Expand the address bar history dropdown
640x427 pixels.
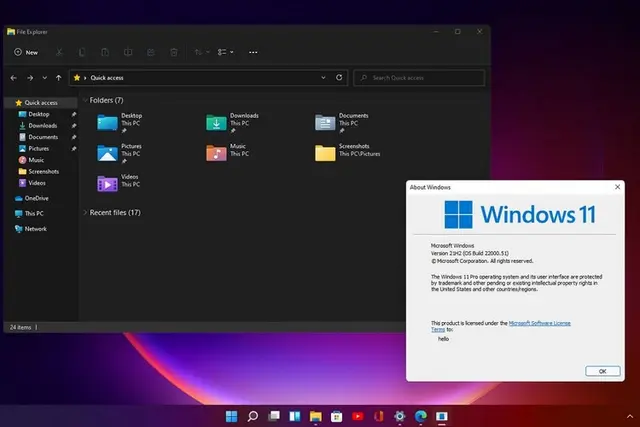coord(323,78)
